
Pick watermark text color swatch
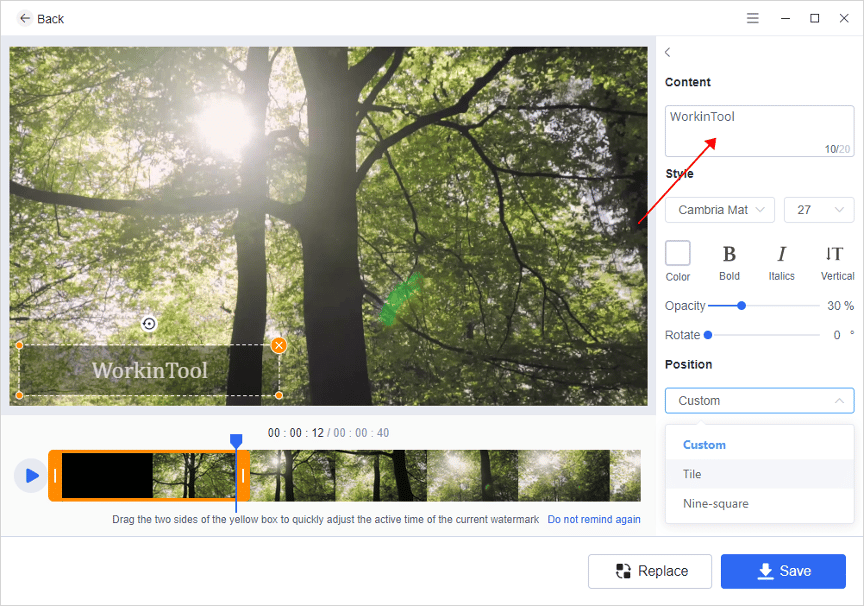678,253
